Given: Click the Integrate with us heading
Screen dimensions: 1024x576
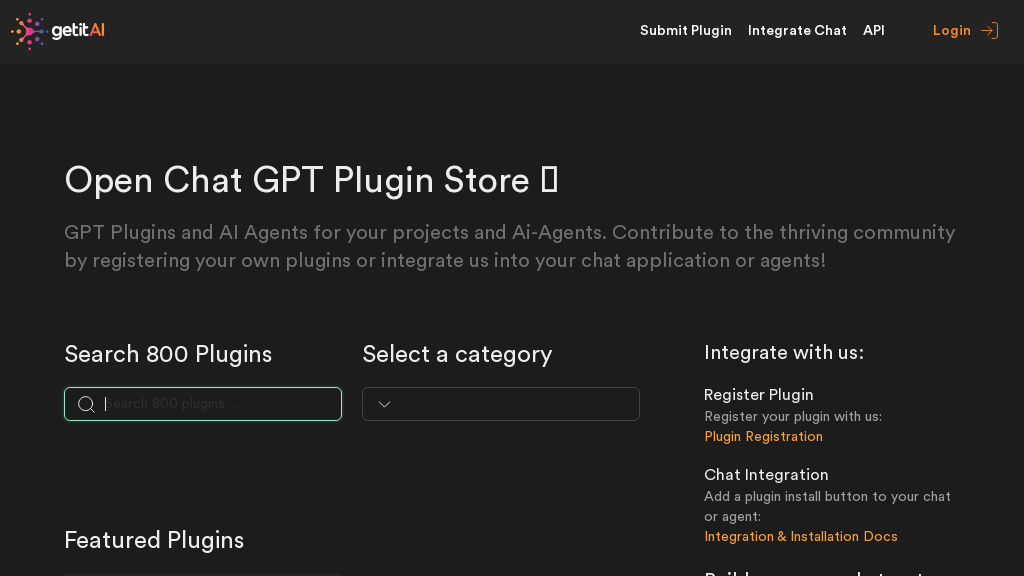Looking at the screenshot, I should [x=783, y=353].
